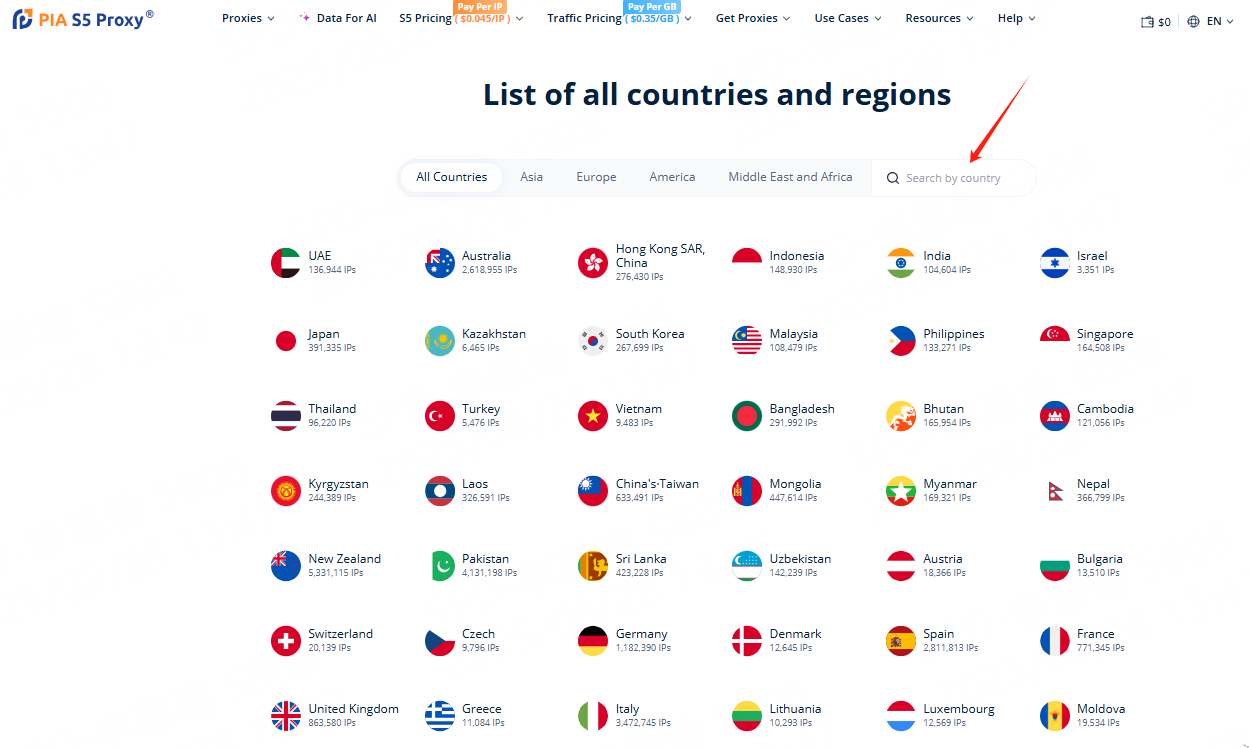This screenshot has width=1249, height=748.
Task: Select the Switzerland flag icon
Action: pos(286,641)
